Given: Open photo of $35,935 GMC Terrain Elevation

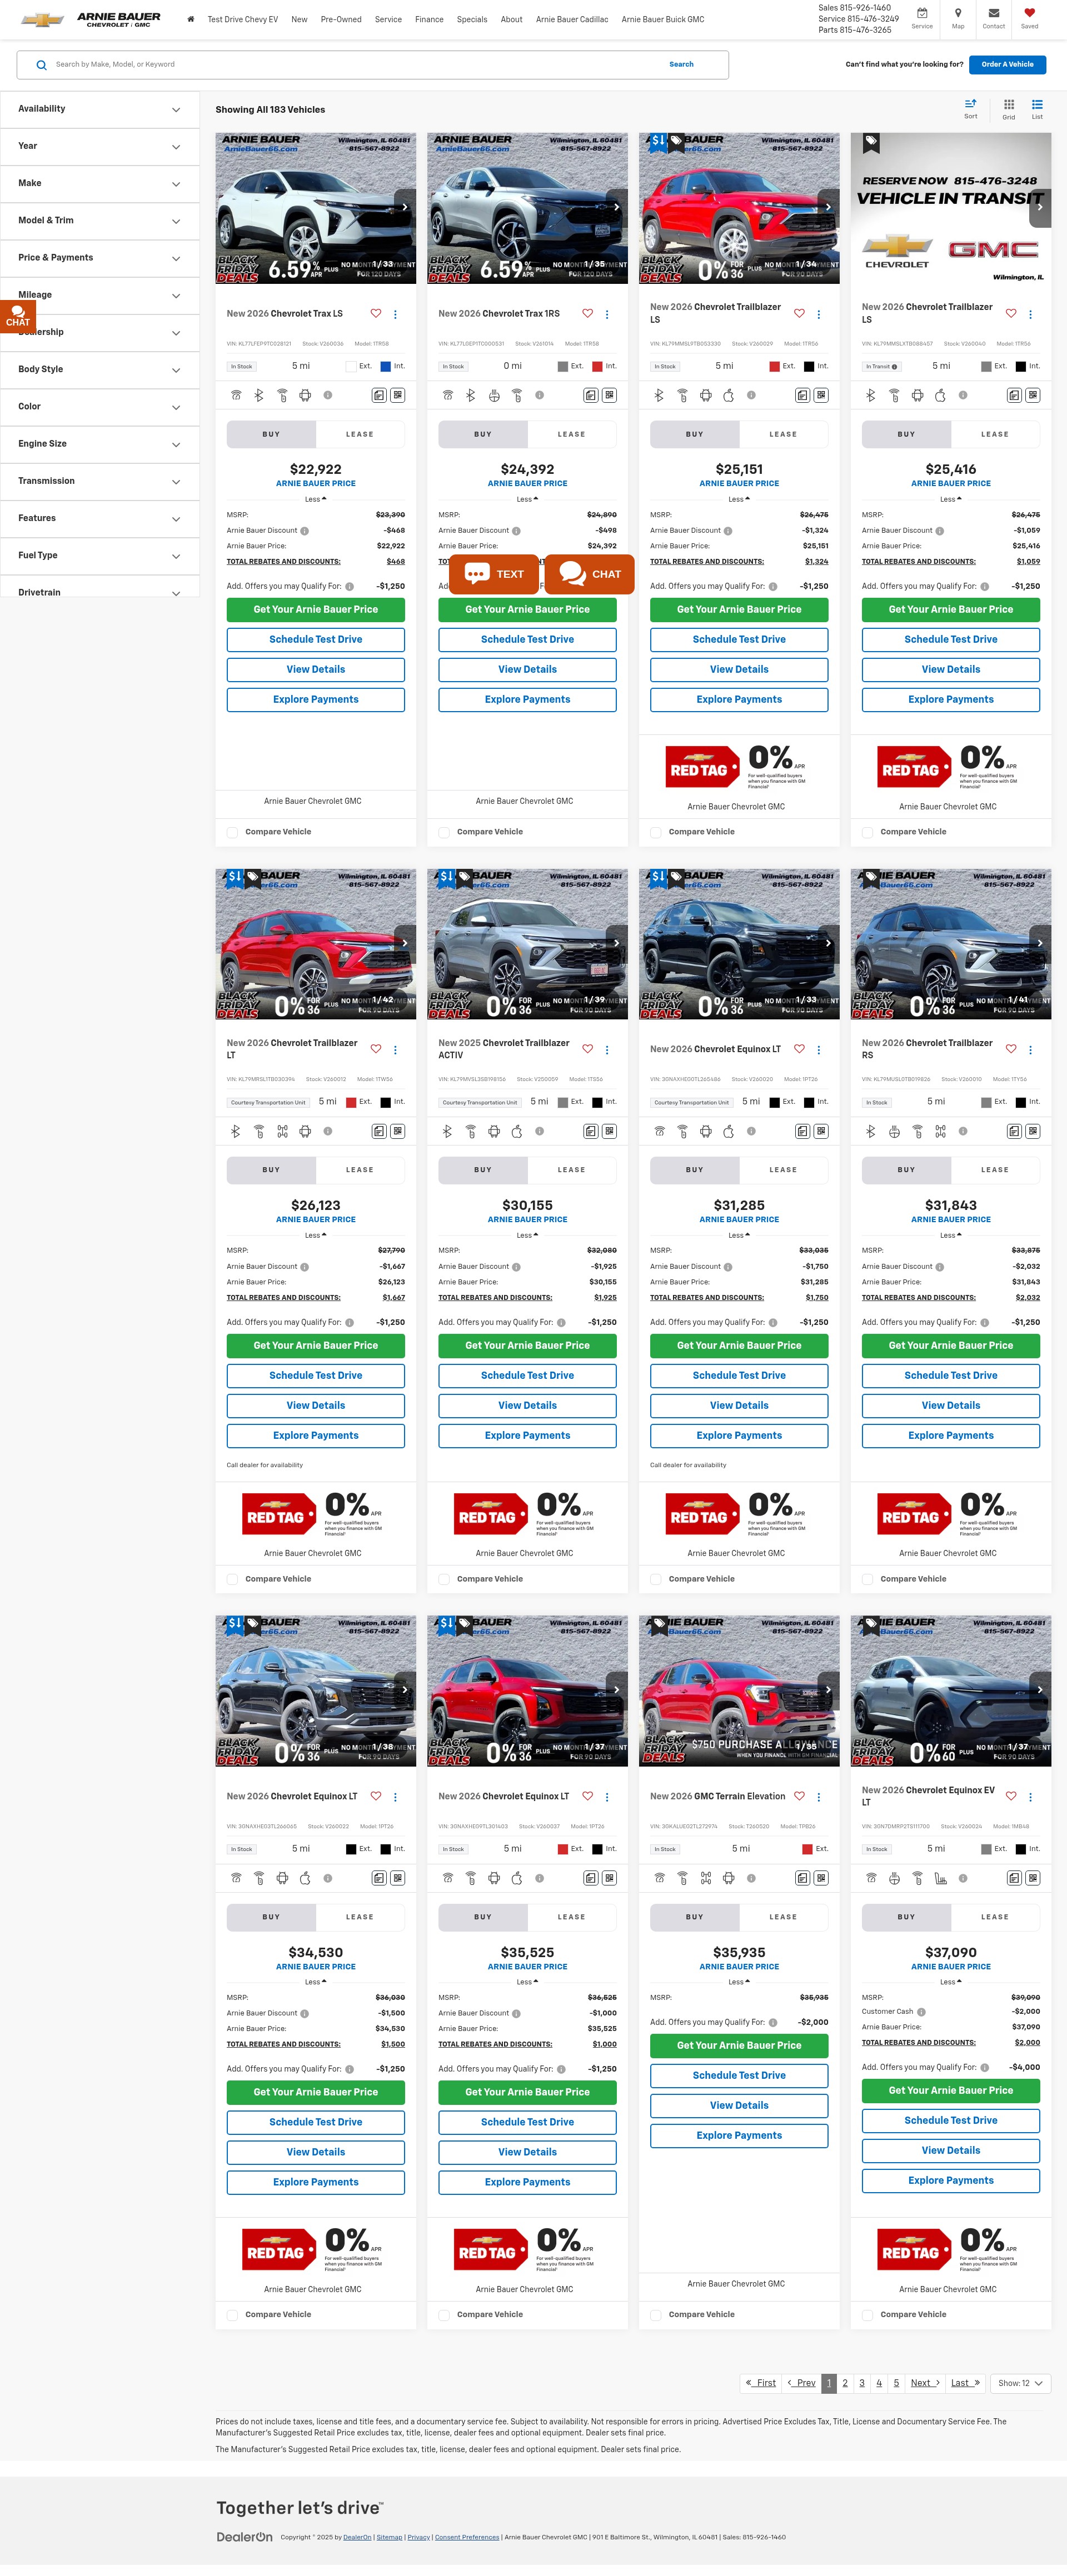Looking at the screenshot, I should click(739, 1691).
